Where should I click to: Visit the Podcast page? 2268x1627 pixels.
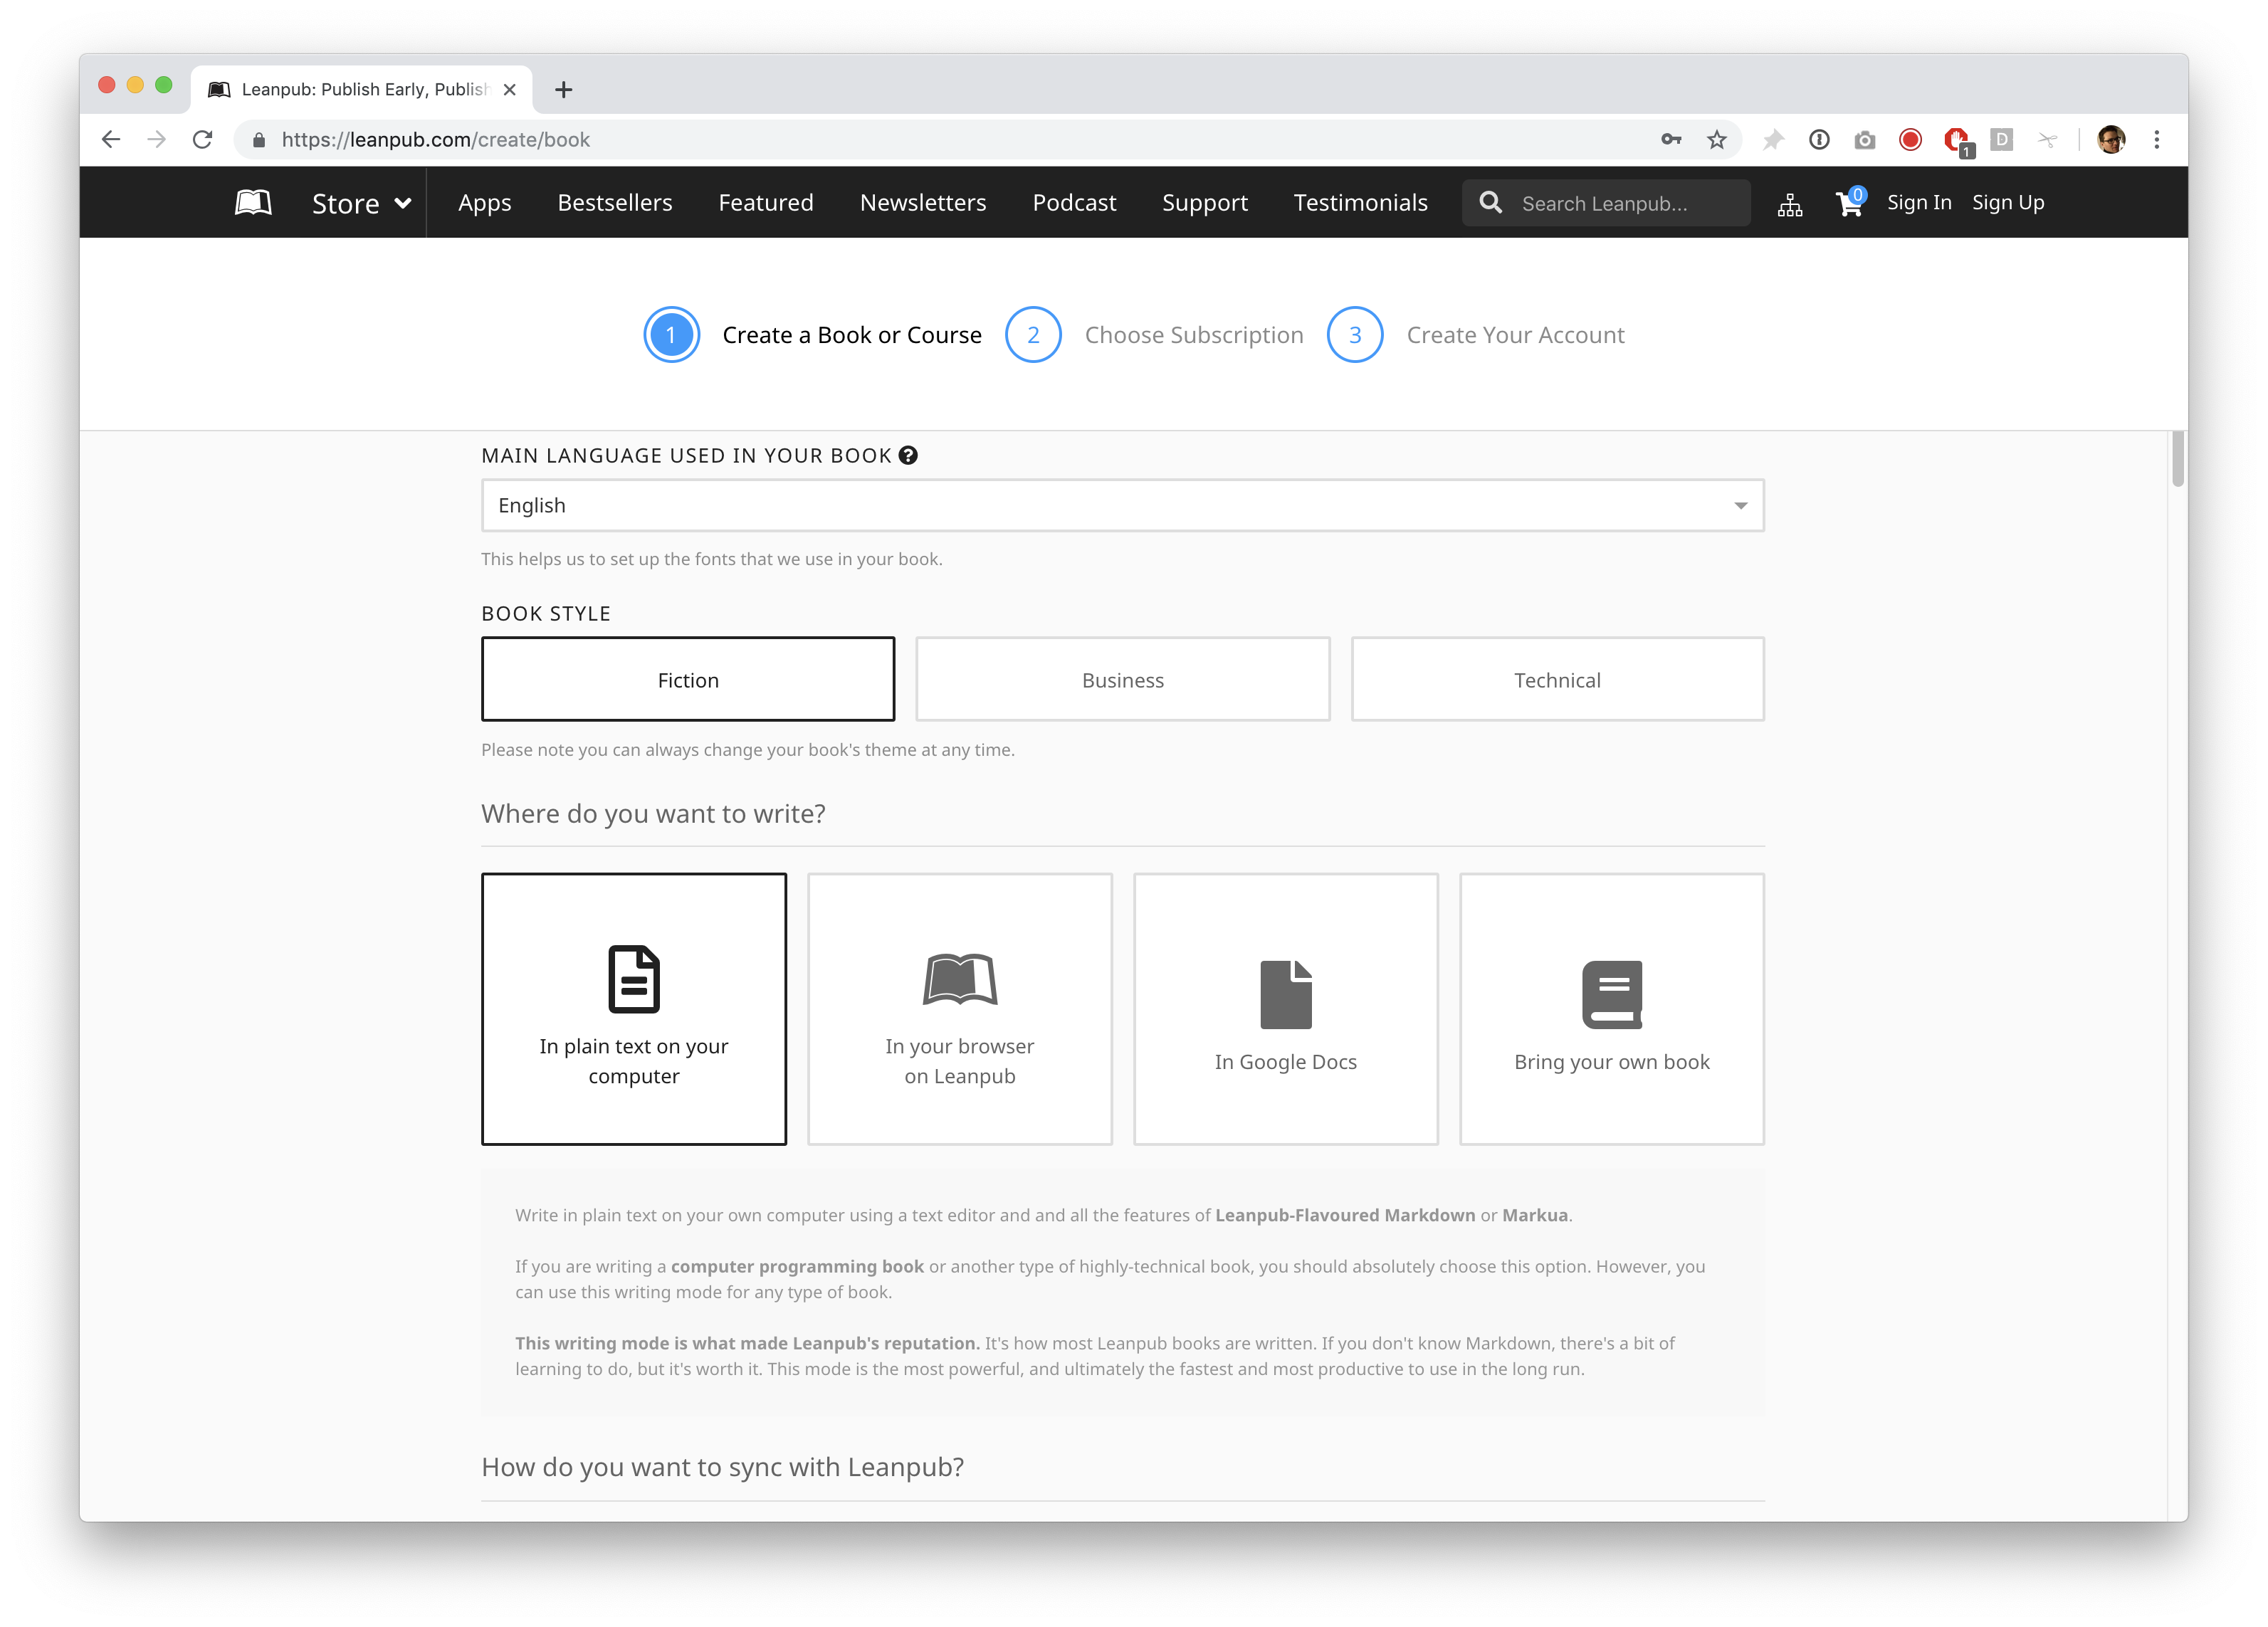(1074, 203)
